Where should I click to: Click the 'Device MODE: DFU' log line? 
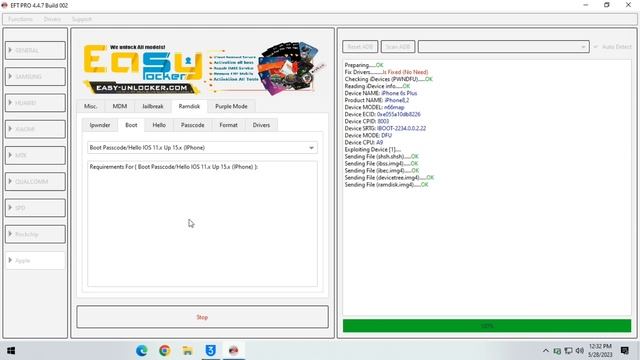point(368,135)
